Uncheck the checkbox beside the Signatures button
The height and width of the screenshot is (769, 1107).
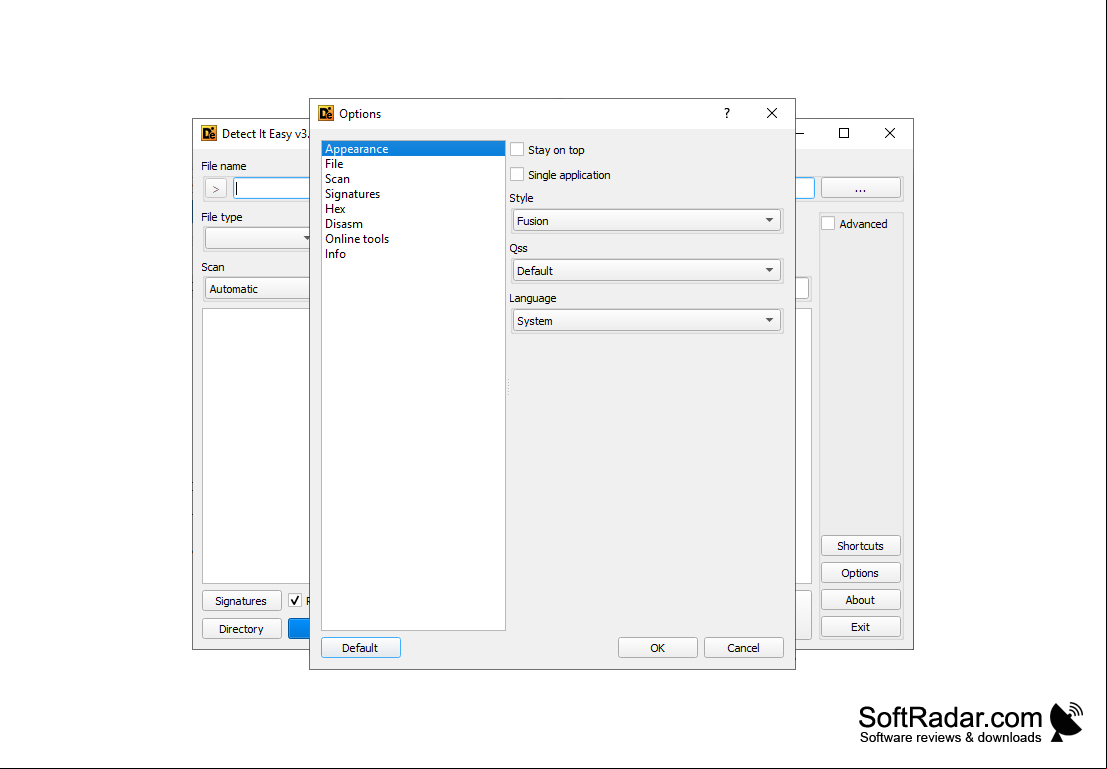295,601
